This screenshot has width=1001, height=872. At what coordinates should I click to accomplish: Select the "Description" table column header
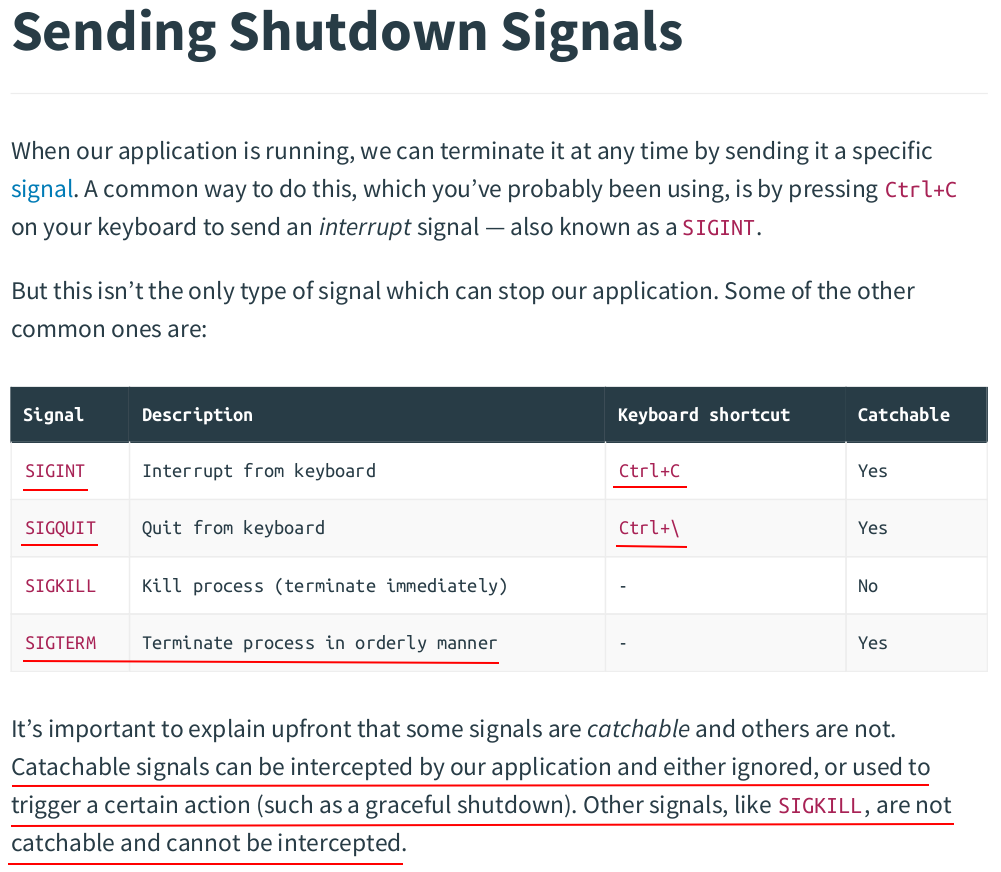197,415
